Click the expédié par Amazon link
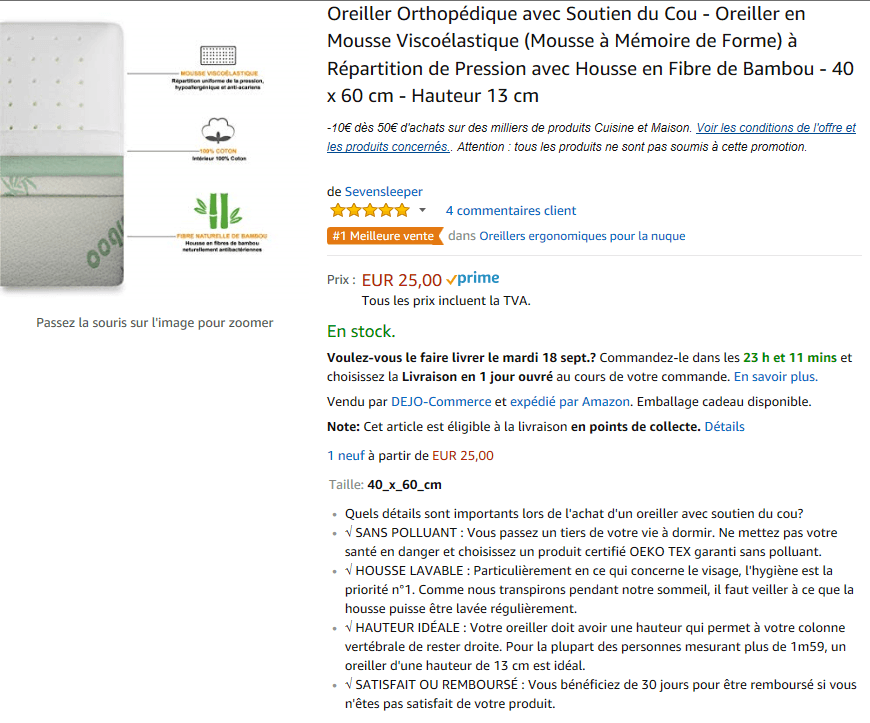Image resolution: width=870 pixels, height=723 pixels. [x=570, y=401]
